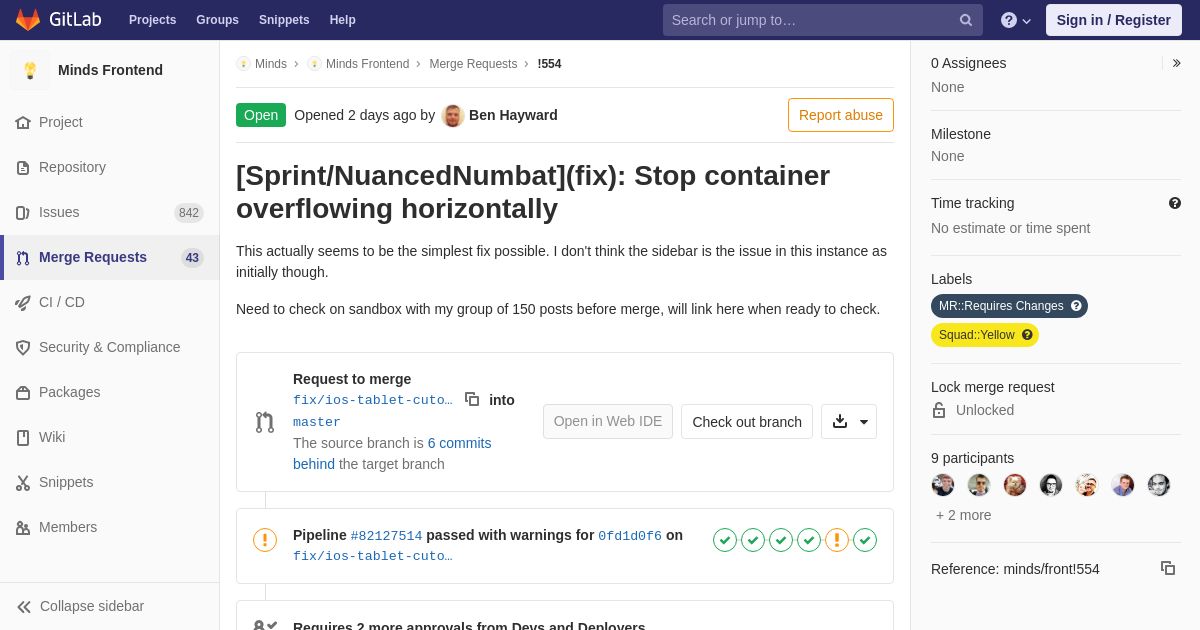The height and width of the screenshot is (630, 1200).
Task: Click the Time tracking help icon
Action: 1175,203
